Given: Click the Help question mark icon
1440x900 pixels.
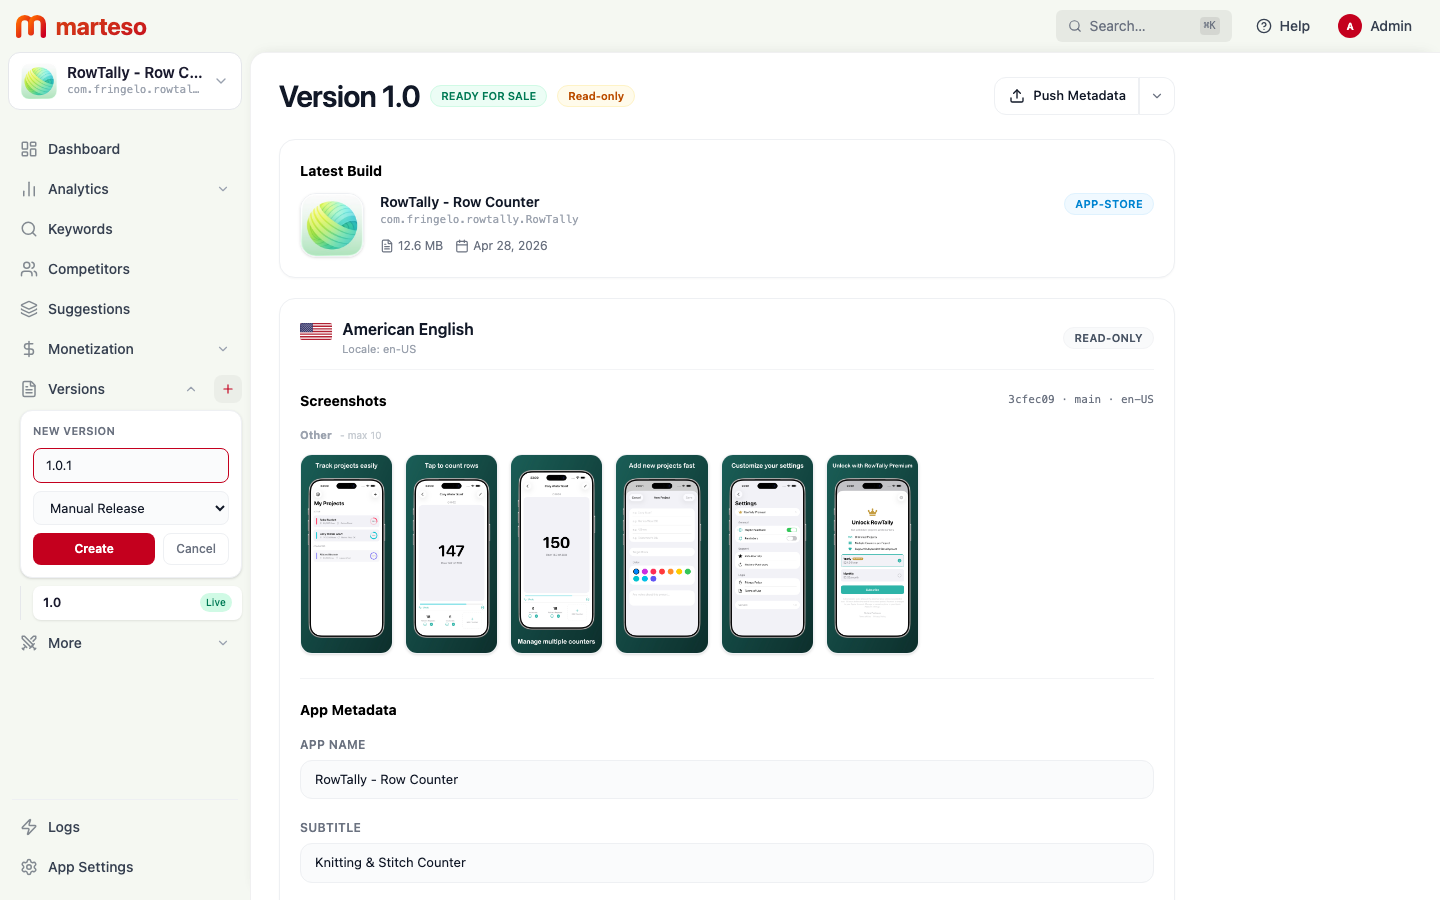Looking at the screenshot, I should (1264, 26).
